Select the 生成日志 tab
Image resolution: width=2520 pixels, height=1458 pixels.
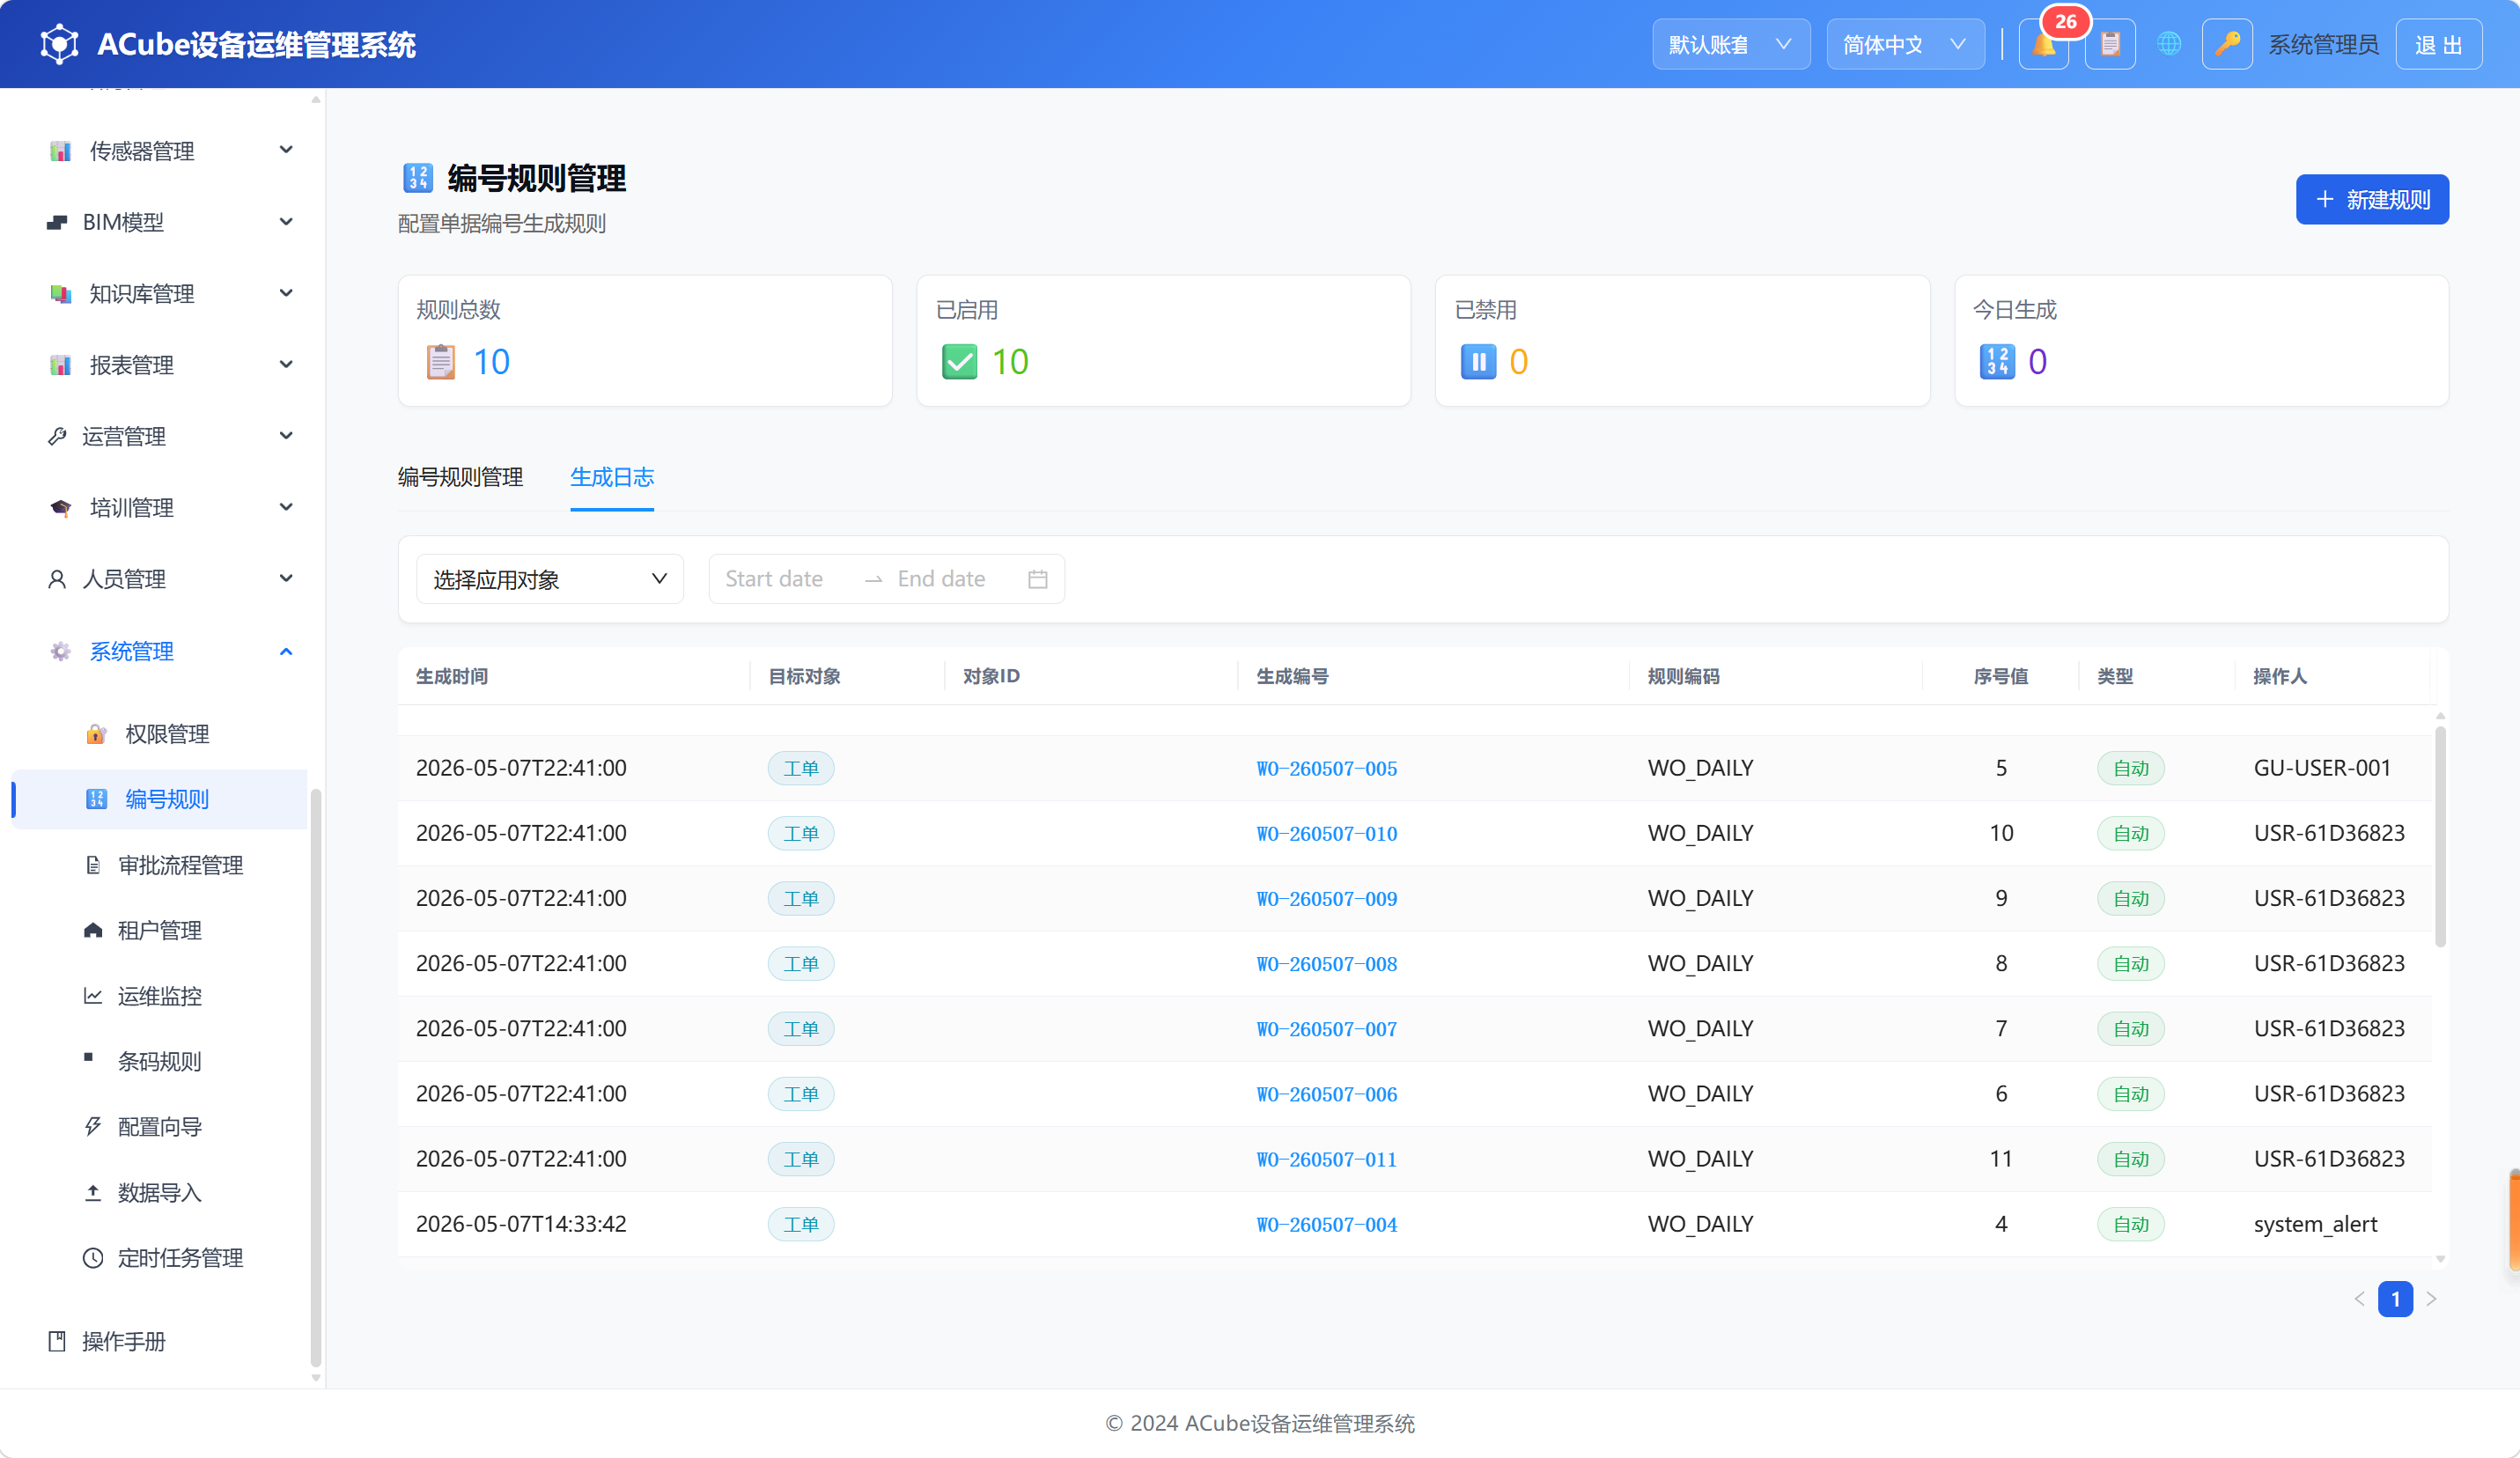pyautogui.click(x=612, y=477)
